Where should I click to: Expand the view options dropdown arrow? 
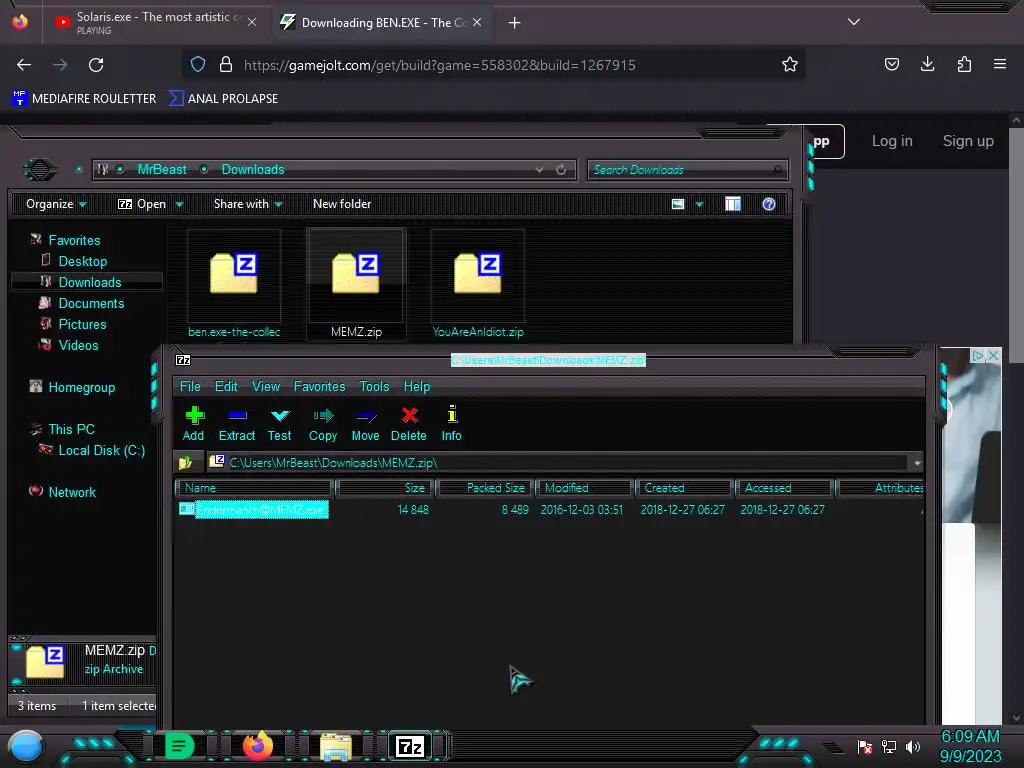click(x=699, y=204)
